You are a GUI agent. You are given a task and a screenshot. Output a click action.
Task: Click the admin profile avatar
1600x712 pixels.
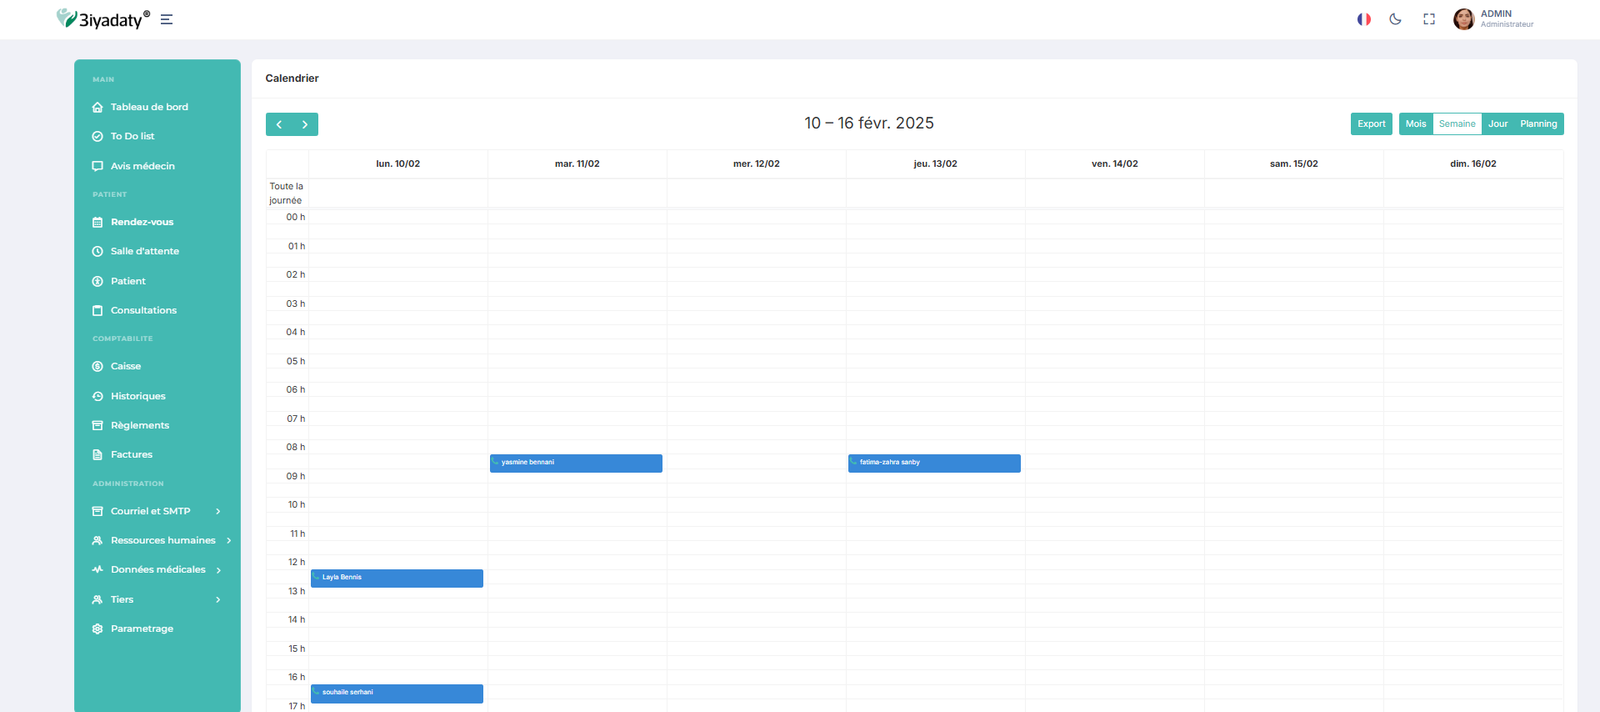[1463, 19]
